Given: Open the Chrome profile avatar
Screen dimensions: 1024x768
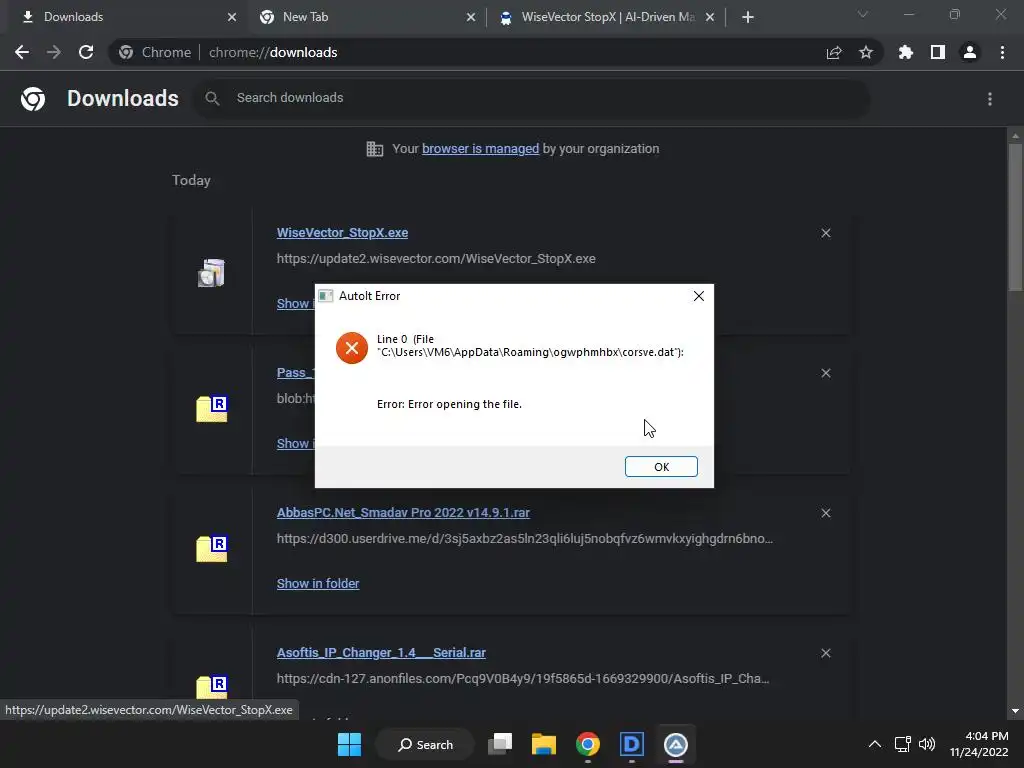Looking at the screenshot, I should 970,52.
